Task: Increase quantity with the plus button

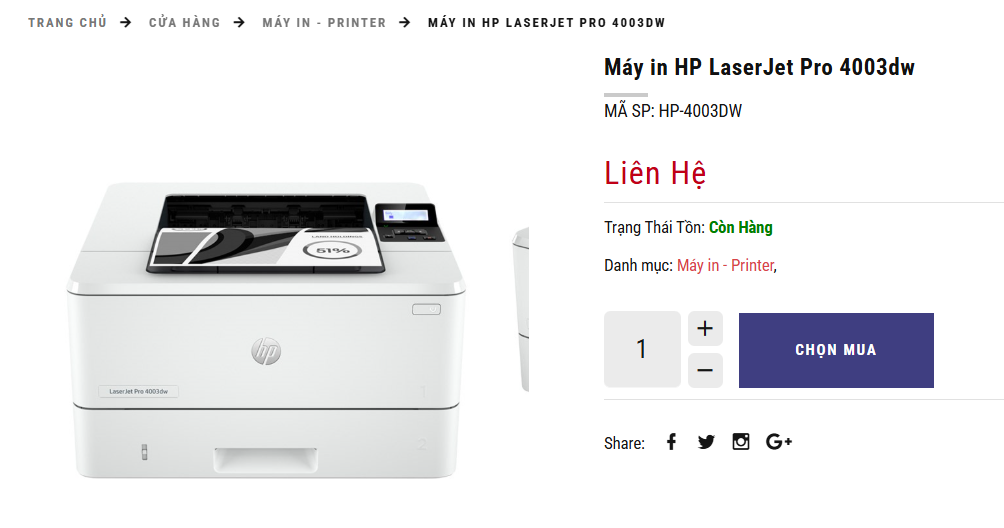Action: click(x=705, y=328)
